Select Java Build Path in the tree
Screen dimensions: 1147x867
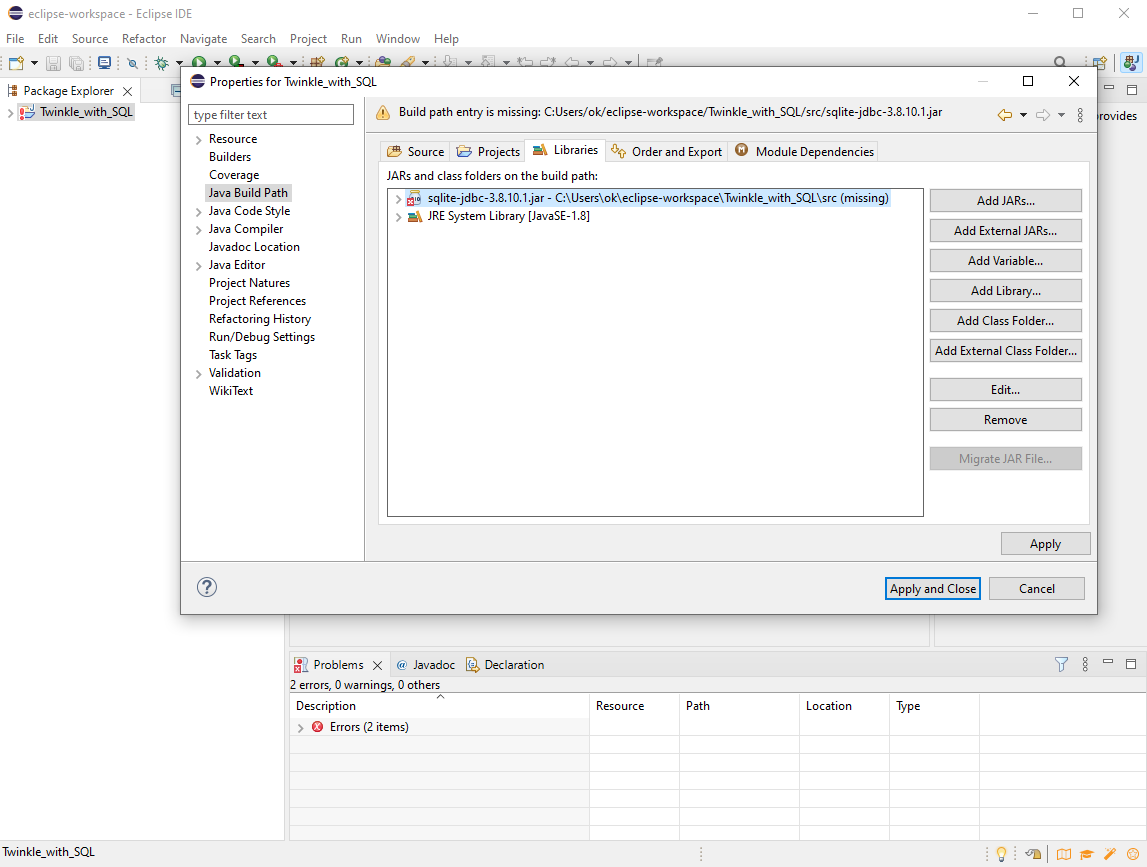248,192
